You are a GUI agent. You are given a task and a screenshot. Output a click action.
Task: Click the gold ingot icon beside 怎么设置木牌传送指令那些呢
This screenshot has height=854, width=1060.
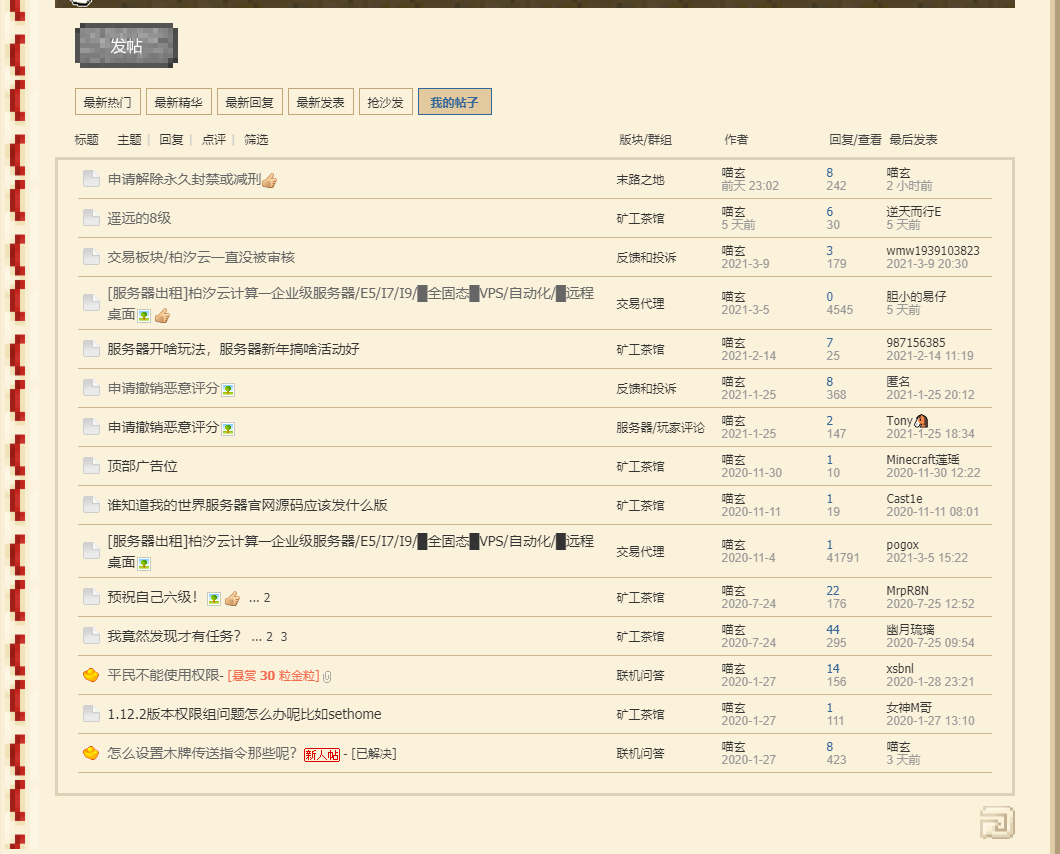[x=91, y=753]
